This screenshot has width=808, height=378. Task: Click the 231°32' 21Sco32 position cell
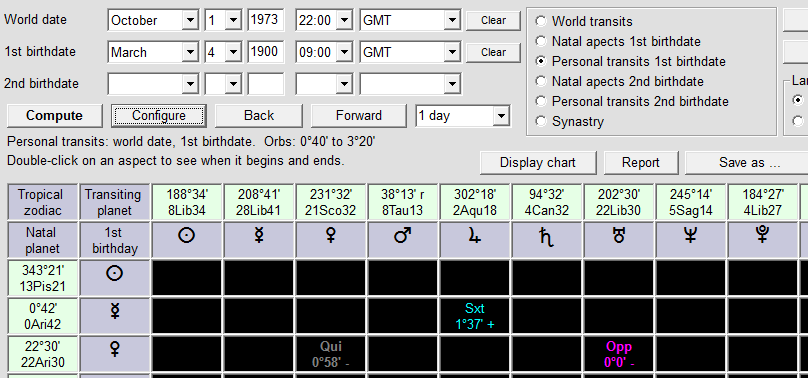(331, 202)
